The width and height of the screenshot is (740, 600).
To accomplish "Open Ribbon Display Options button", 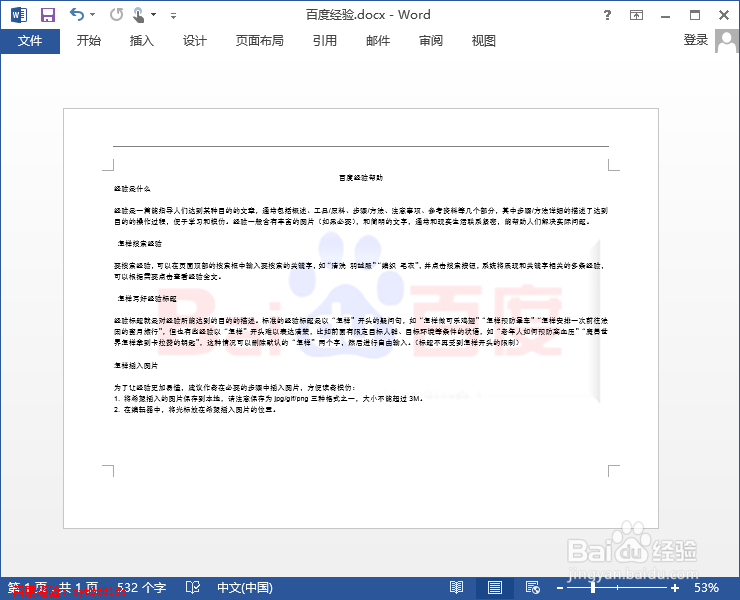I will (636, 15).
